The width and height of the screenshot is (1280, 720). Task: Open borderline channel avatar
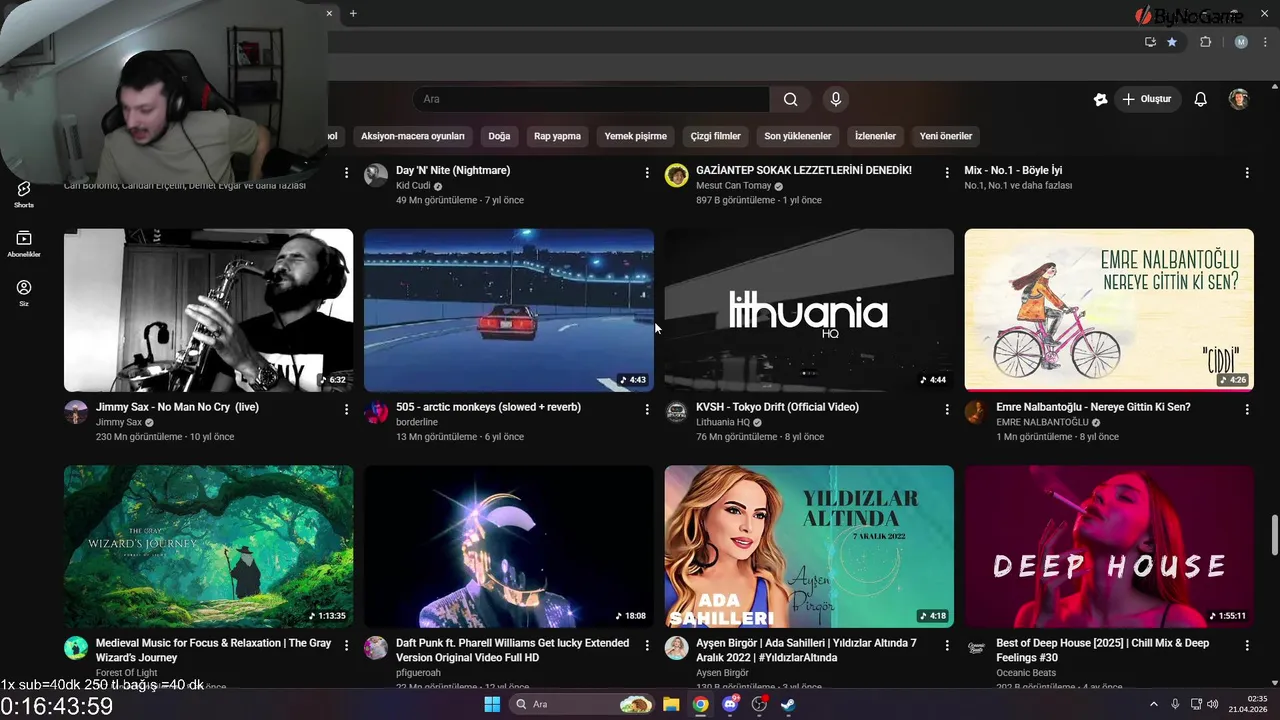376,412
